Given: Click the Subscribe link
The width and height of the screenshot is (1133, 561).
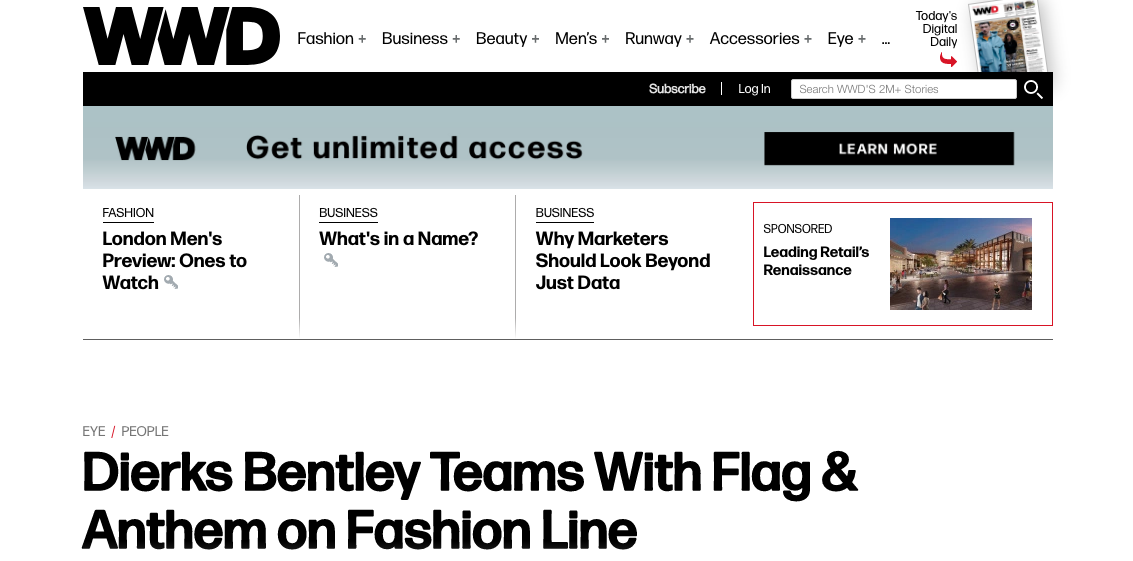Looking at the screenshot, I should click(677, 89).
